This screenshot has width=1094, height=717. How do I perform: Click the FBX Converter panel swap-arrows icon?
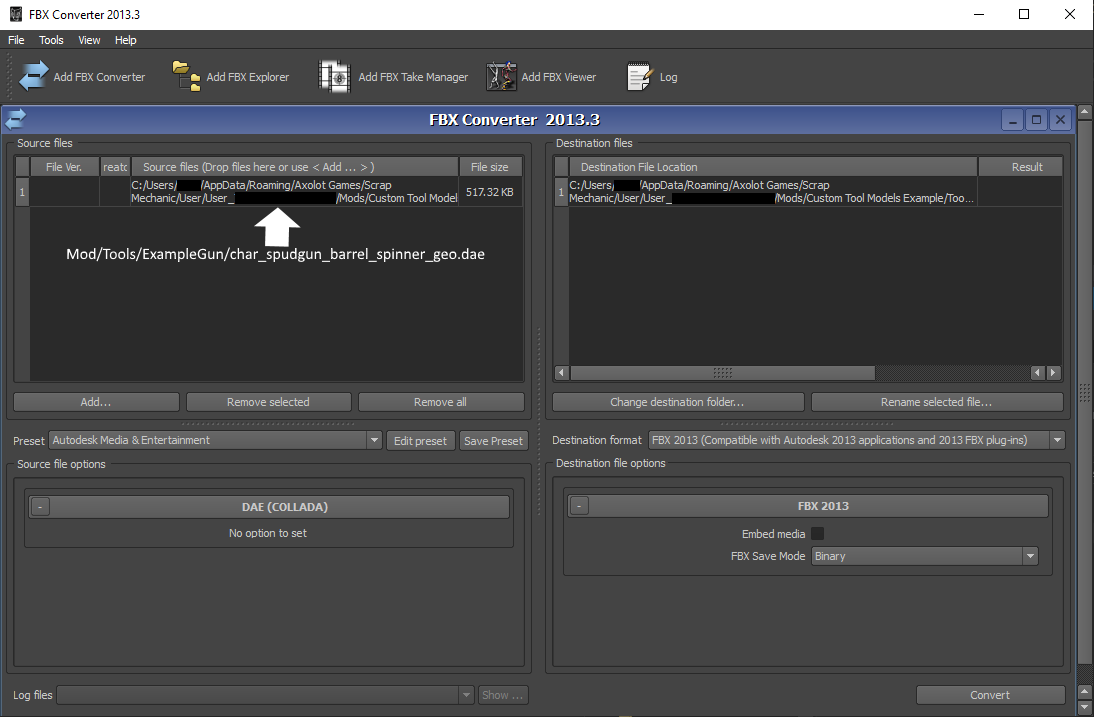(x=15, y=119)
